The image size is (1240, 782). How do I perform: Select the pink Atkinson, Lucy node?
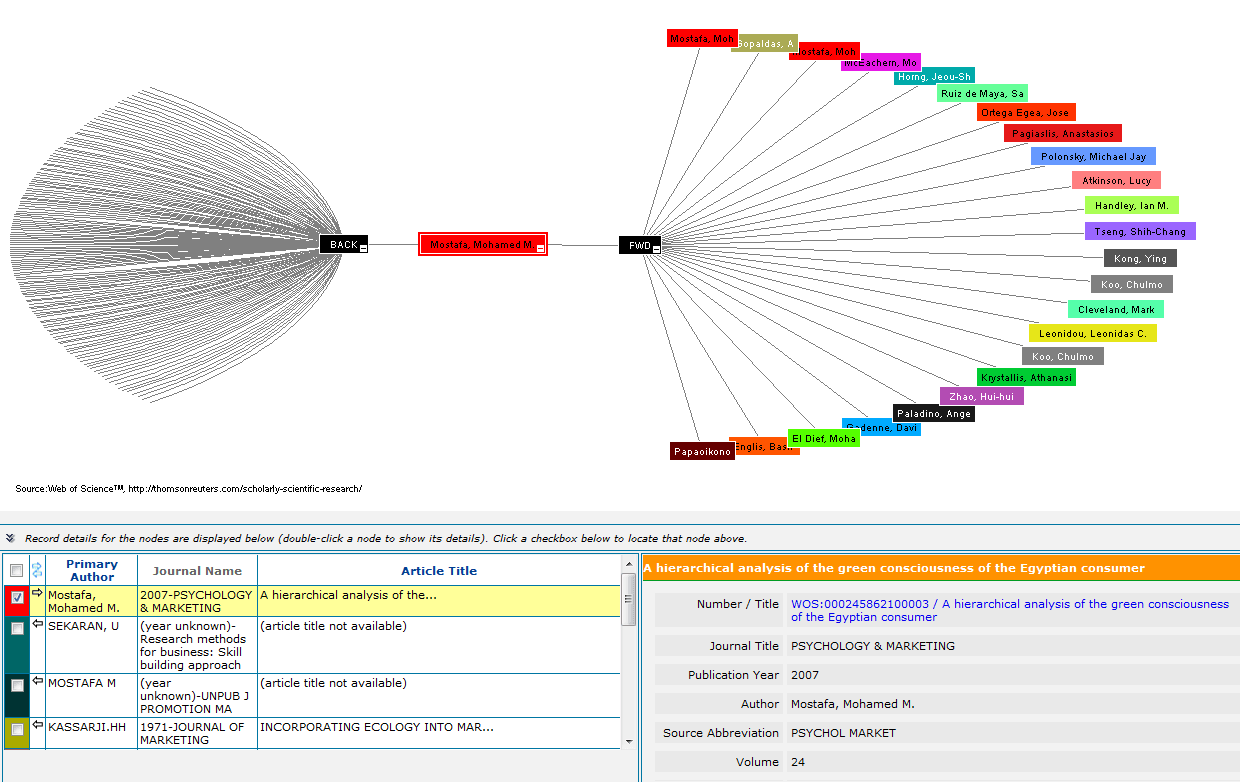click(1116, 181)
